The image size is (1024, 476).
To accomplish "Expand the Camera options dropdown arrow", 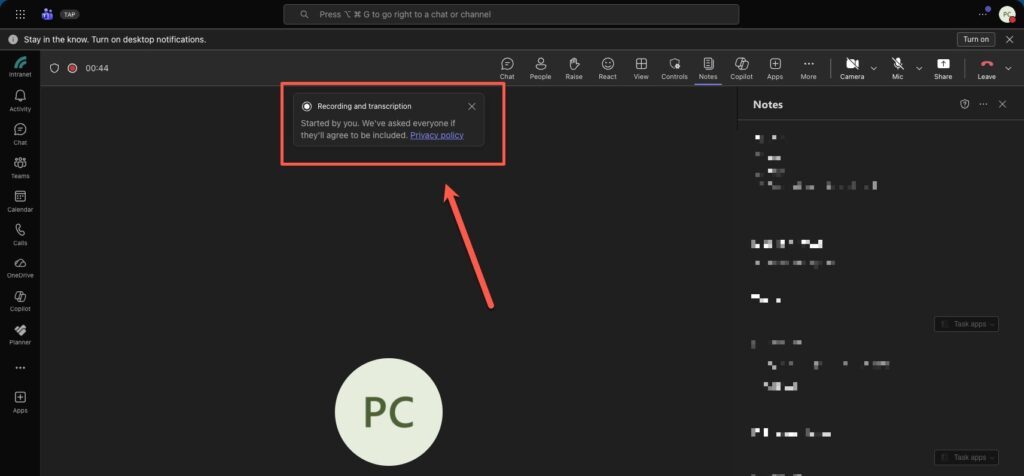I will pos(874,68).
